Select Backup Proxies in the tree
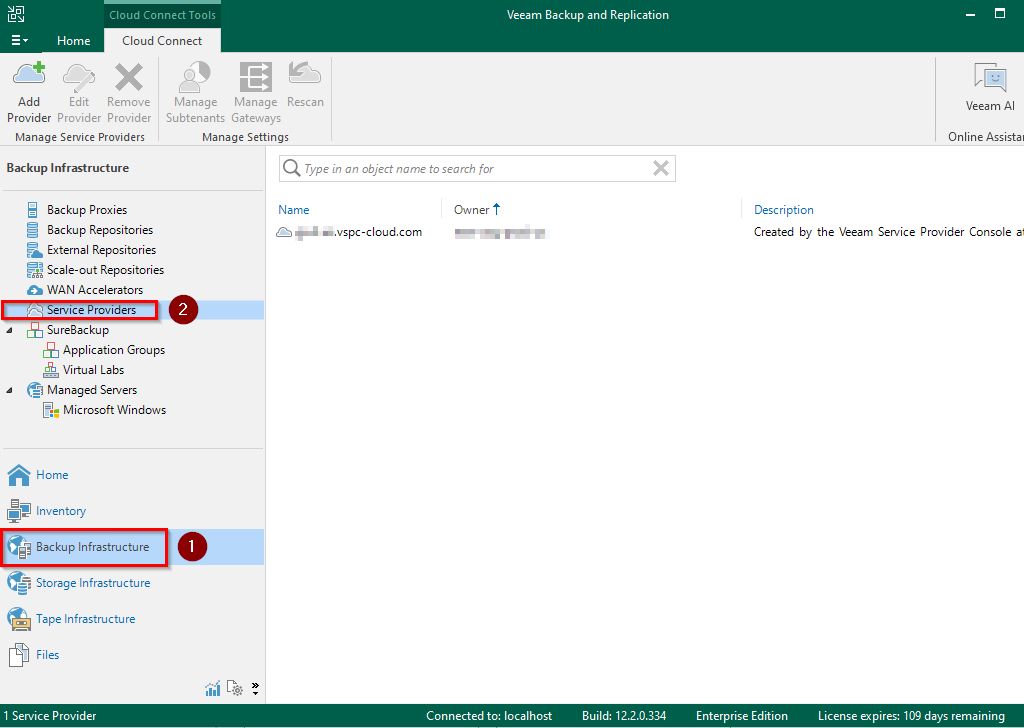The image size is (1024, 728). (x=87, y=210)
